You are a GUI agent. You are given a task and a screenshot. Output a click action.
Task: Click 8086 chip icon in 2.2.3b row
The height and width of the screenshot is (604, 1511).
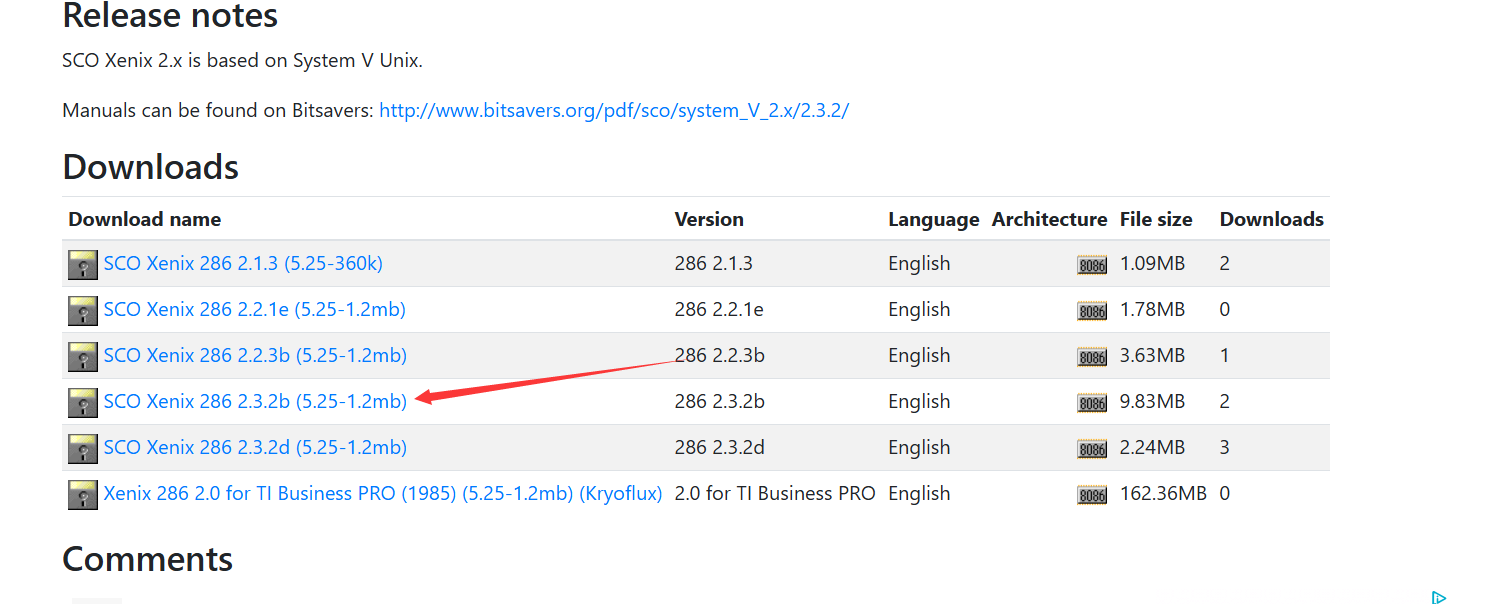pos(1092,358)
